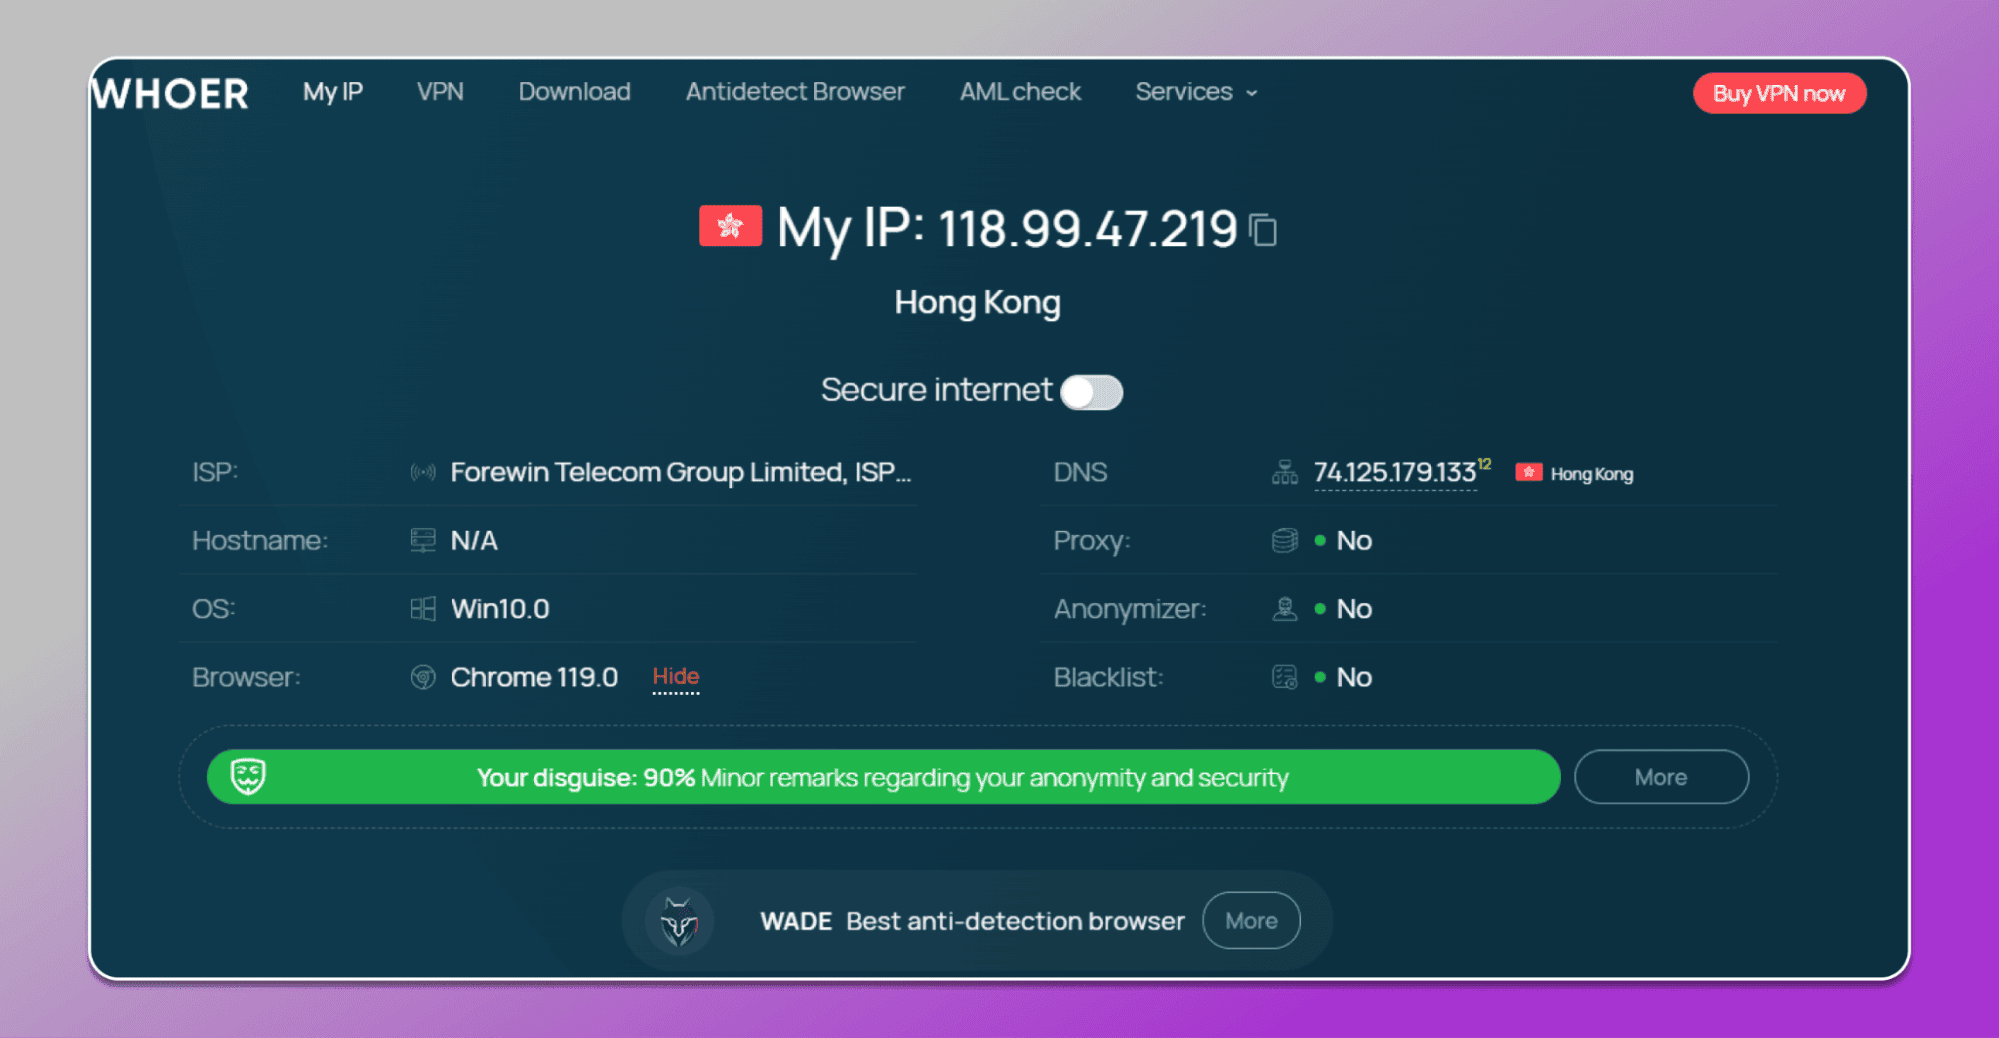The width and height of the screenshot is (1999, 1038).
Task: Click the Proxy database icon
Action: (x=1285, y=541)
